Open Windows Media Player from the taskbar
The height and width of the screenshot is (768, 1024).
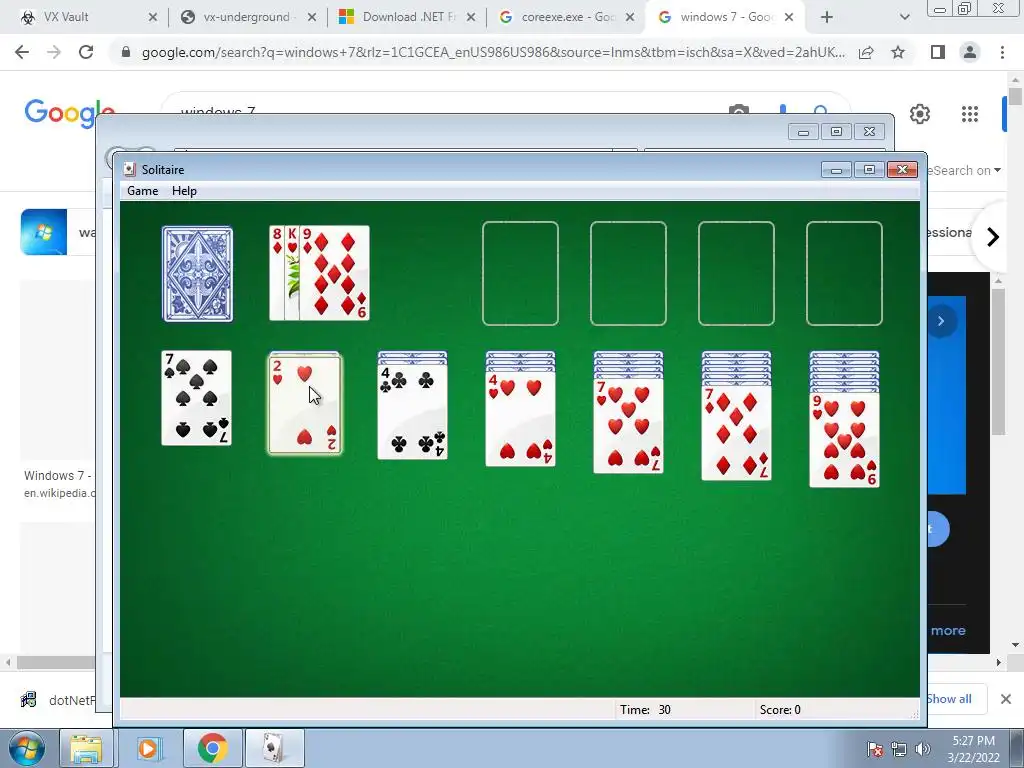point(148,748)
